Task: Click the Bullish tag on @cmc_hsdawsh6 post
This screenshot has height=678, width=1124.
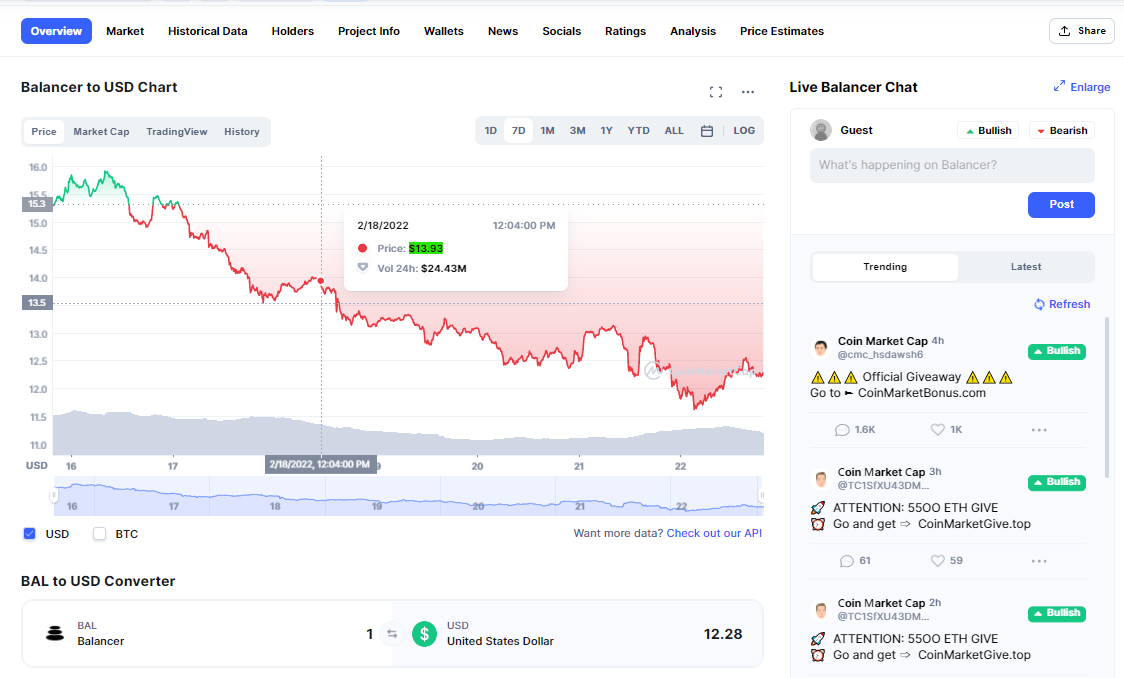Action: click(1057, 351)
